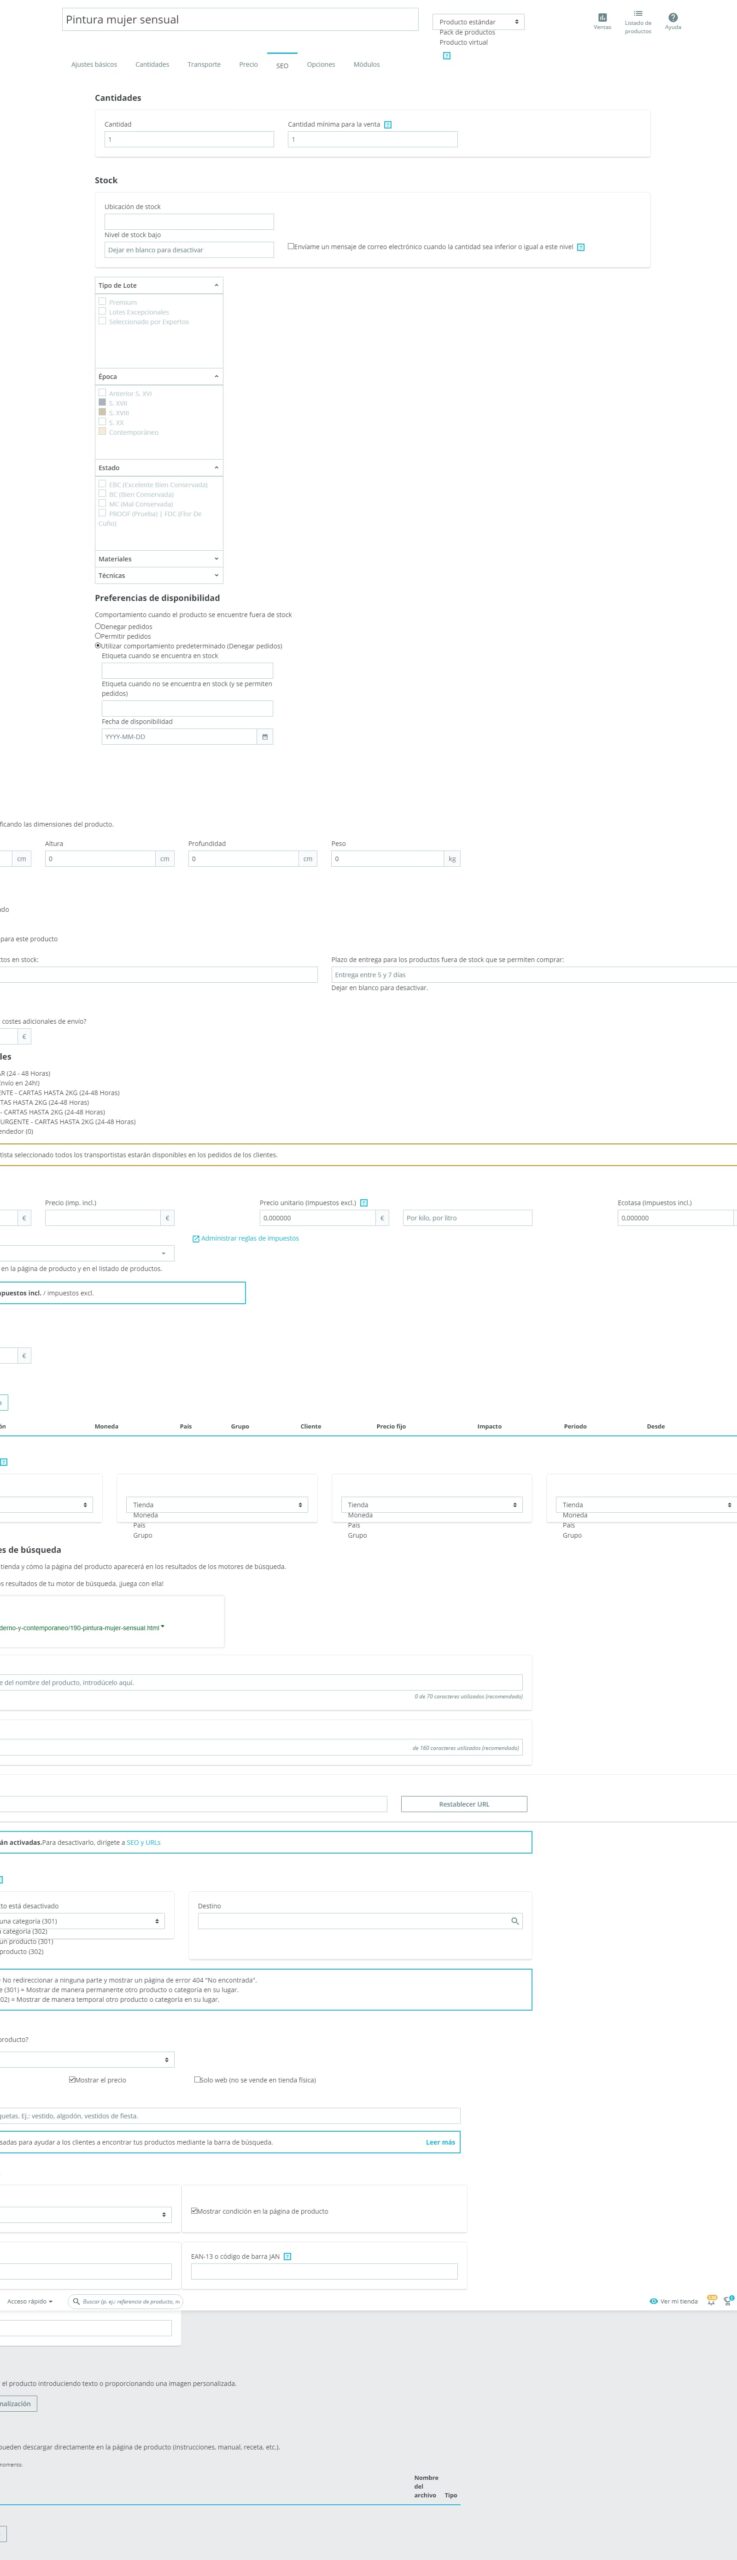Open calendar icon for Fecha de disponibilidad
This screenshot has height=2560, width=737.
pyautogui.click(x=265, y=737)
